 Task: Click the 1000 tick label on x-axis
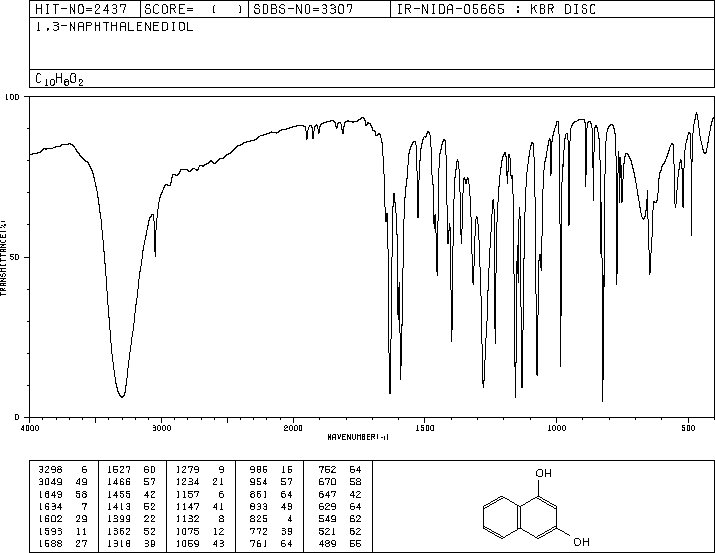(556, 428)
